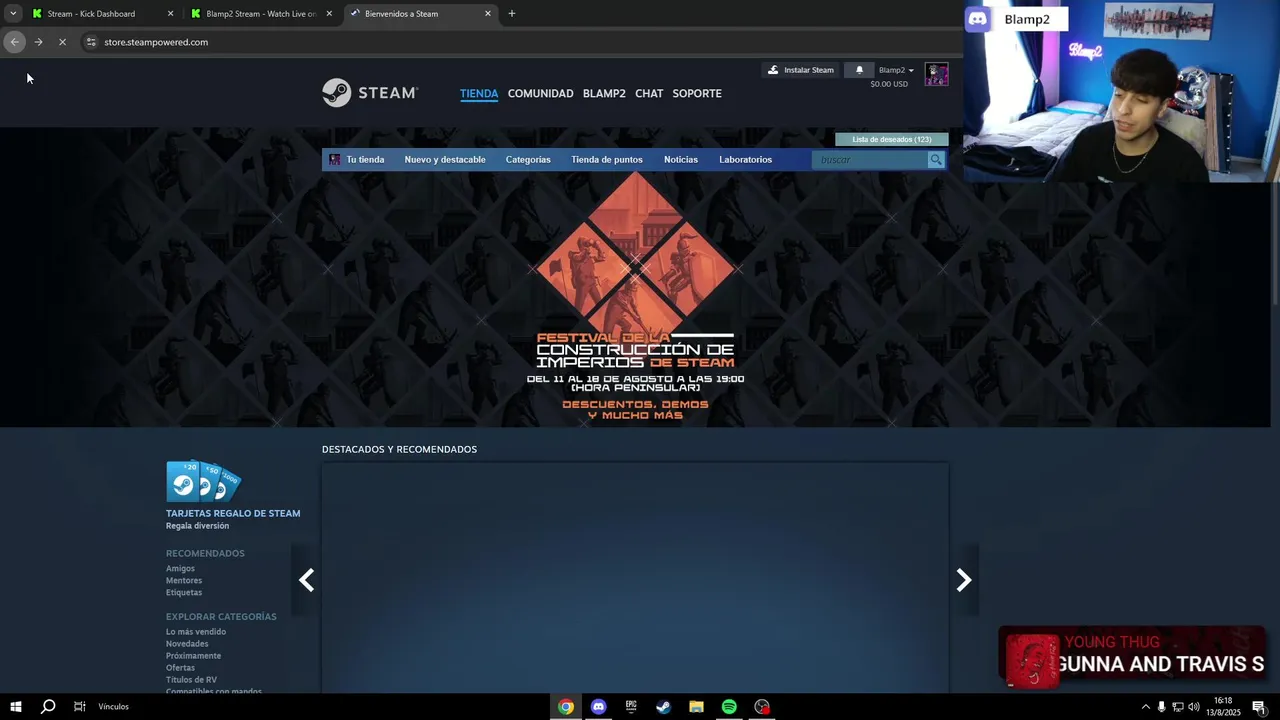Expand the Blamp2 account dropdown
1280x720 pixels.
pos(896,70)
